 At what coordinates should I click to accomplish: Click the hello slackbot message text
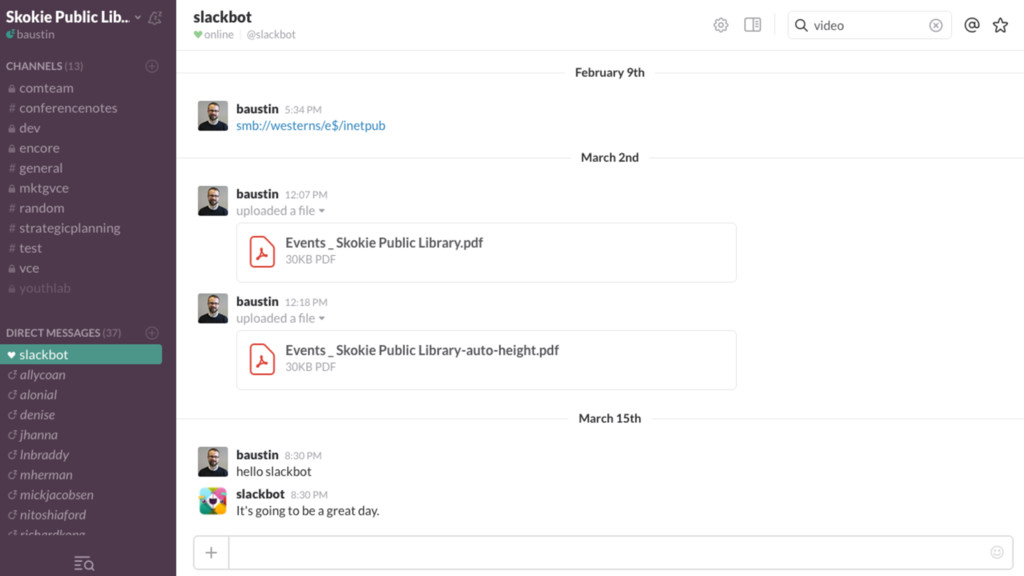pos(274,472)
